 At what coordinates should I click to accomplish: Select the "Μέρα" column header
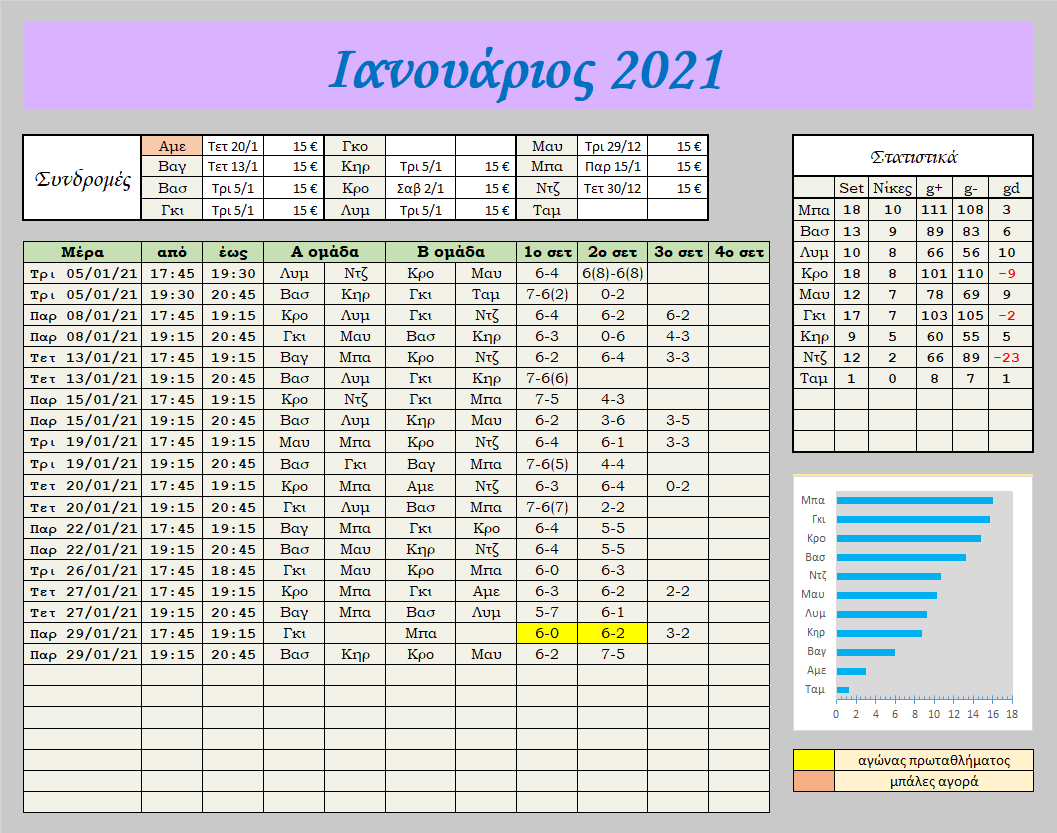coord(82,252)
